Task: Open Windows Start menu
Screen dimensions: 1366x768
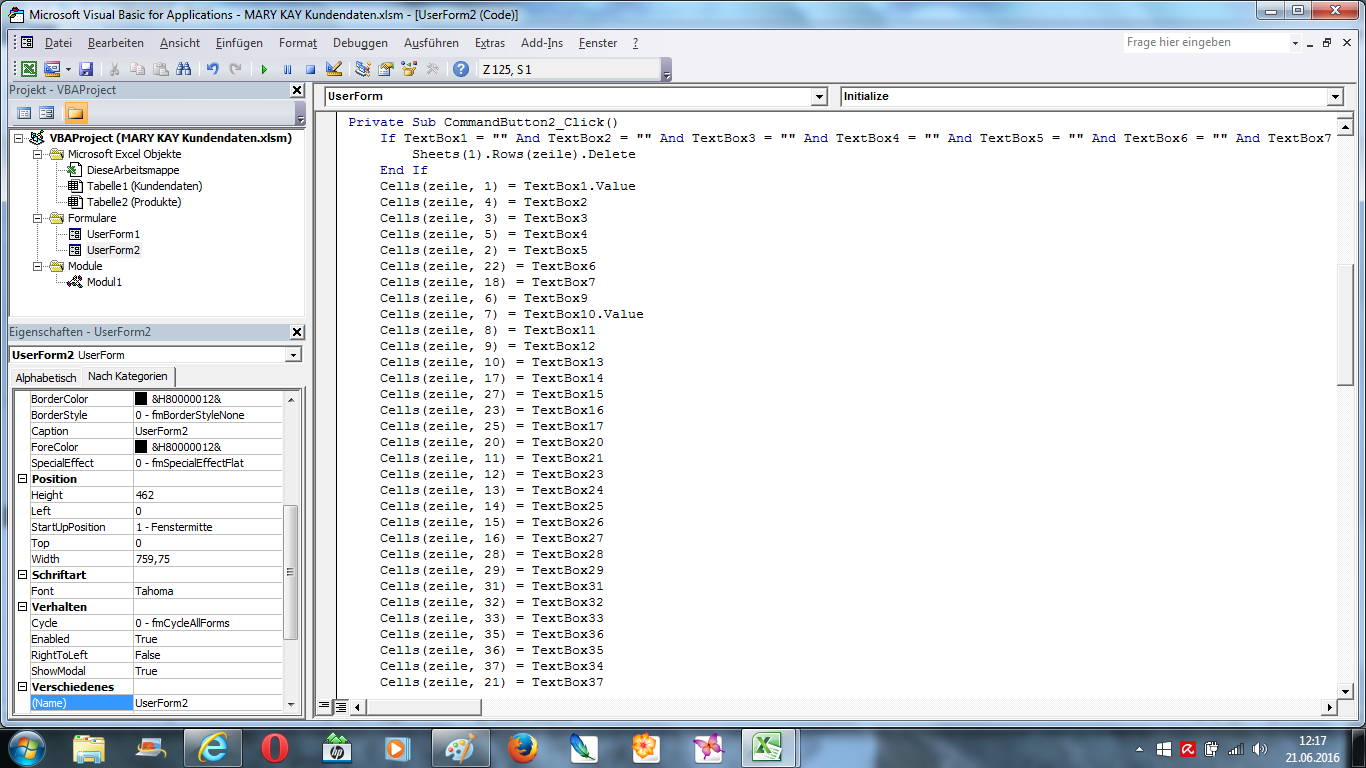Action: point(25,747)
